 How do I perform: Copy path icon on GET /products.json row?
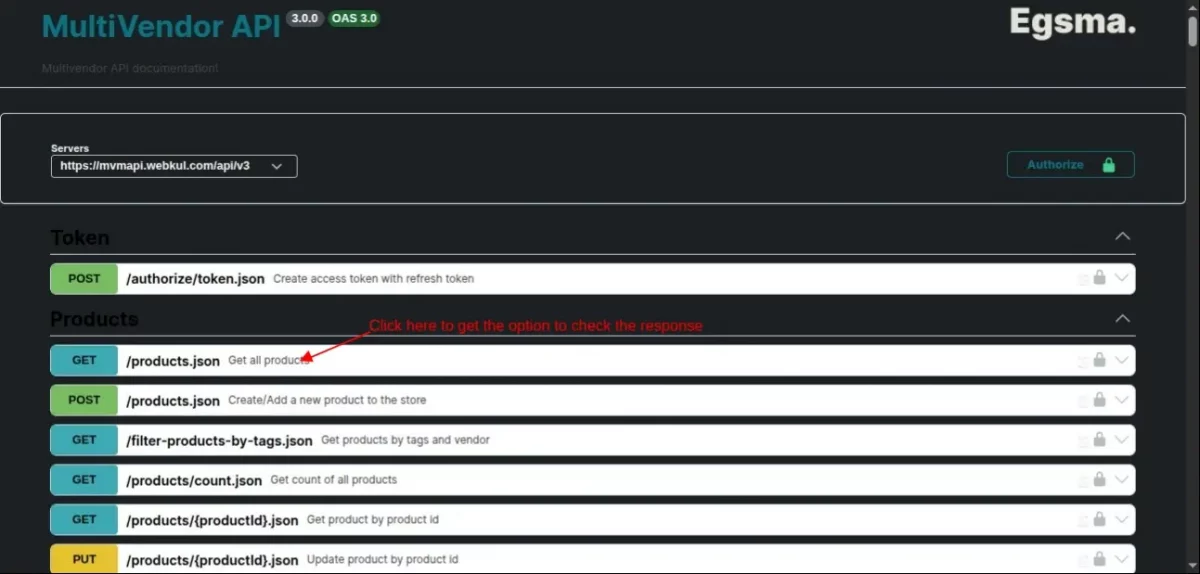[x=1083, y=361]
